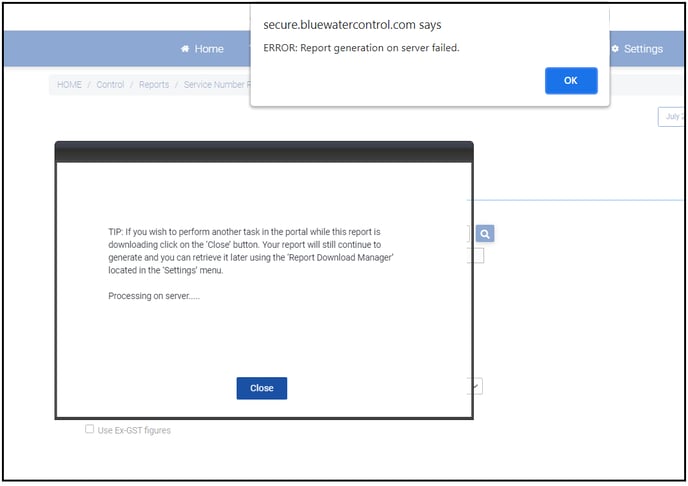The width and height of the screenshot is (688, 486).
Task: Click the Service Number breadcrumb item
Action: coord(215,85)
